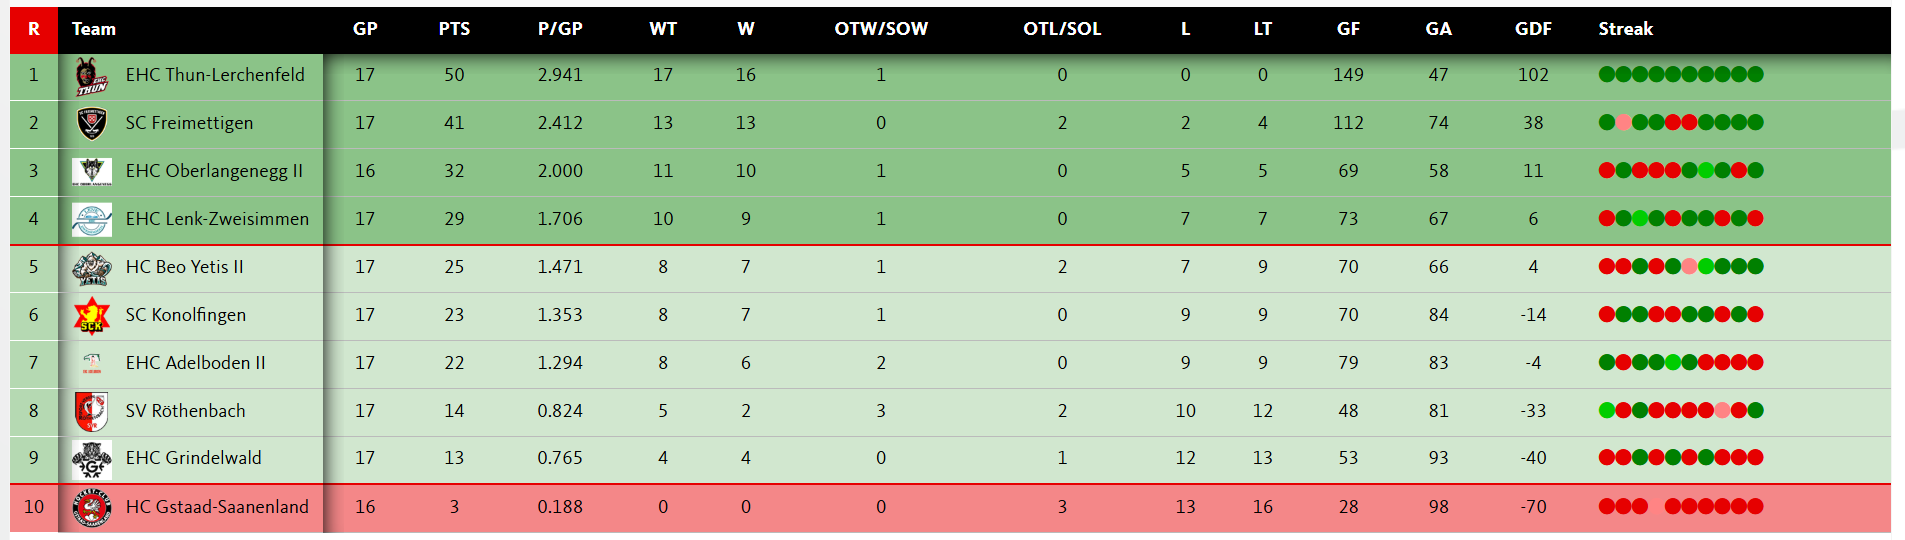Image resolution: width=1905 pixels, height=540 pixels.
Task: Click the EHC Lenk-Zweisimmen team logo
Action: click(91, 219)
